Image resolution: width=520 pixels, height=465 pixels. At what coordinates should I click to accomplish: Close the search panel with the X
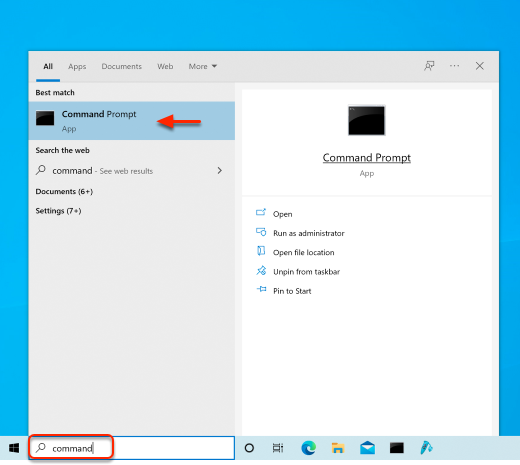[480, 66]
